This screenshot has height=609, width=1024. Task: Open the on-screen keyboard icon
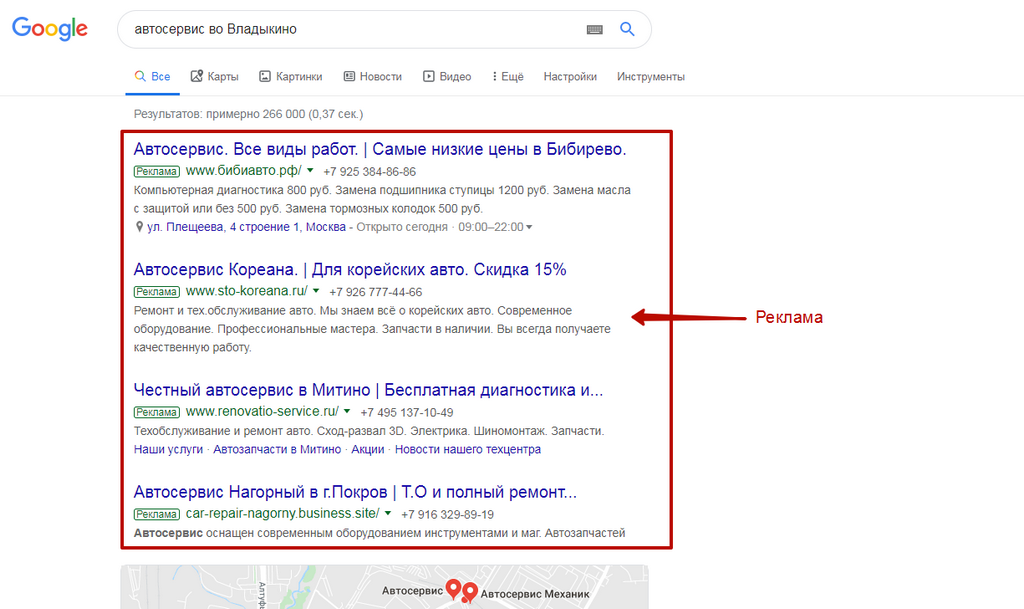[x=594, y=29]
